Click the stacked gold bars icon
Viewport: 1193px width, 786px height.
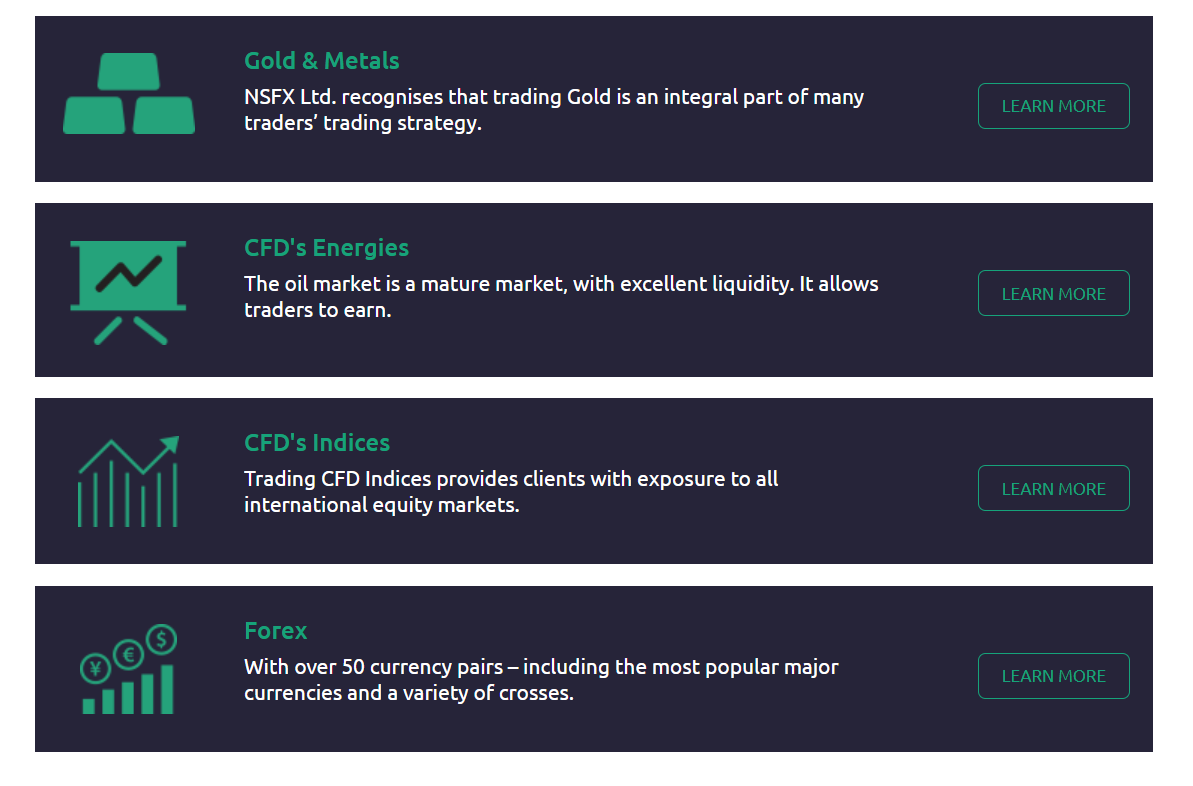(x=129, y=94)
